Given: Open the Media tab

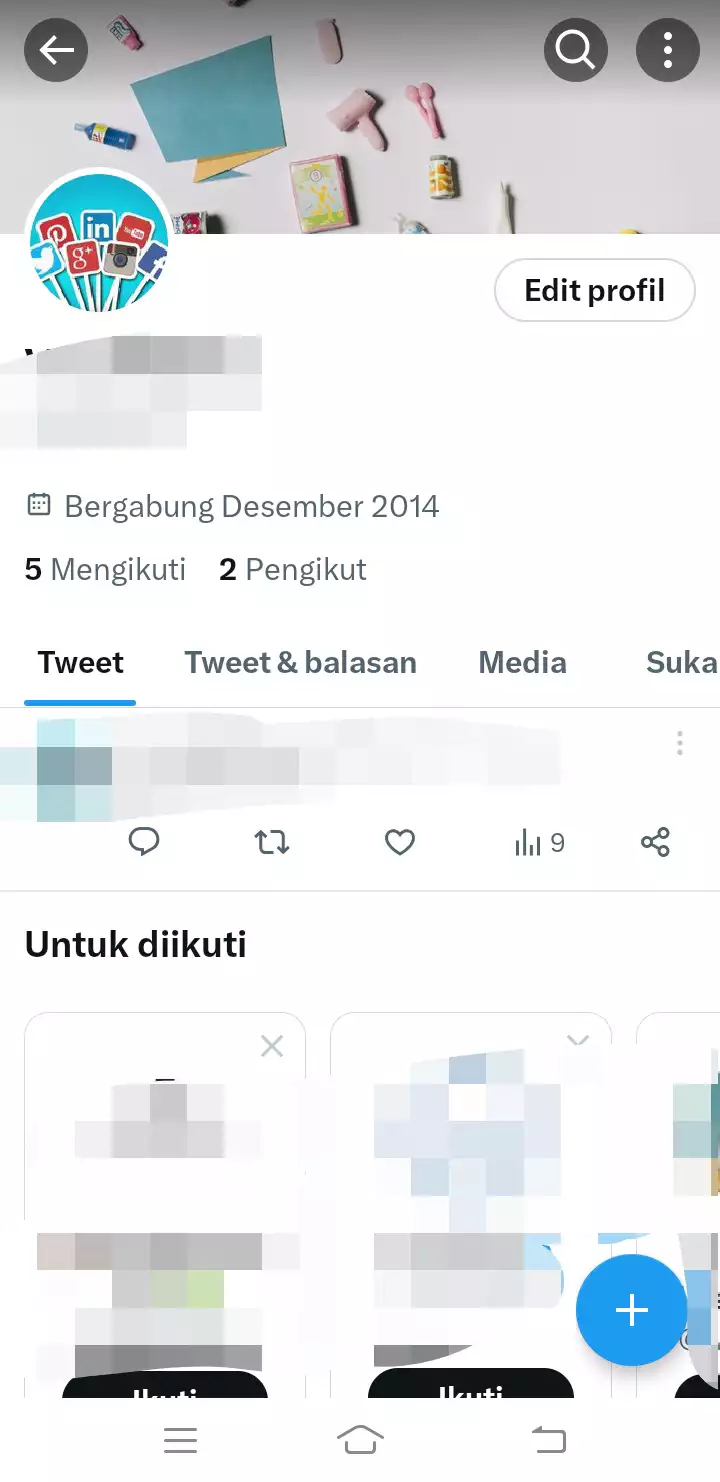Looking at the screenshot, I should coord(522,662).
